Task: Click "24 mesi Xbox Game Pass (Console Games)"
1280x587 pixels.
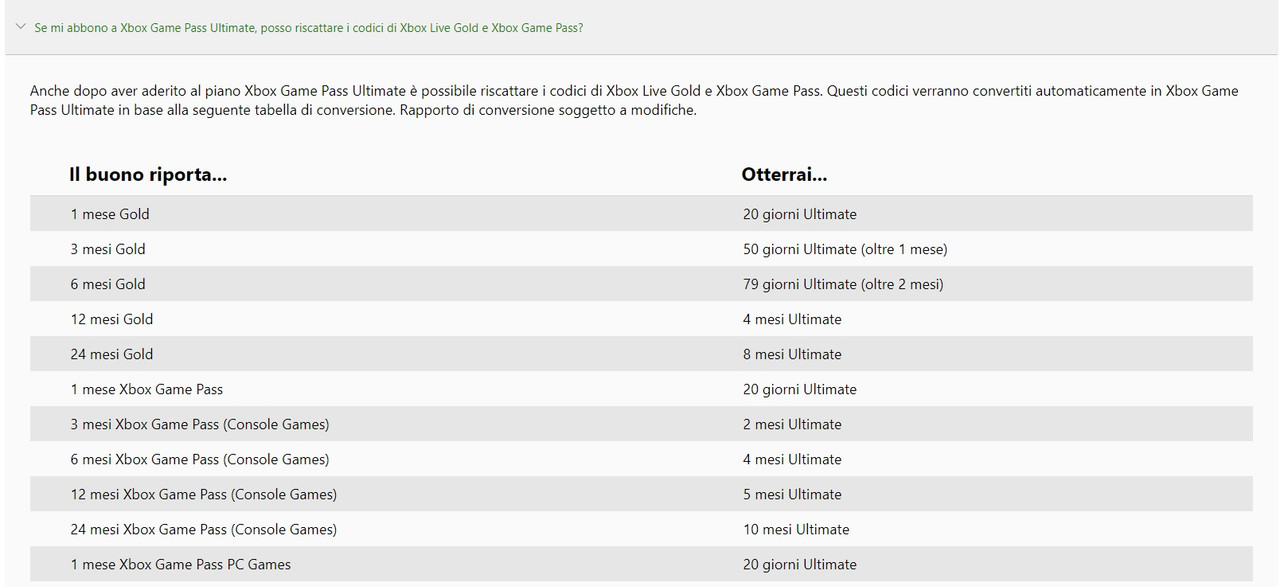Action: pos(204,529)
